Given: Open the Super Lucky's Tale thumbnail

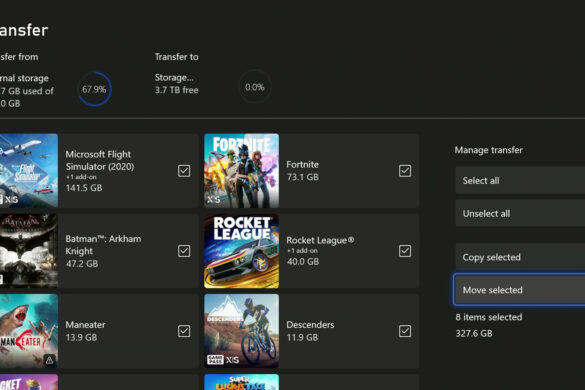Looking at the screenshot, I should click(241, 382).
